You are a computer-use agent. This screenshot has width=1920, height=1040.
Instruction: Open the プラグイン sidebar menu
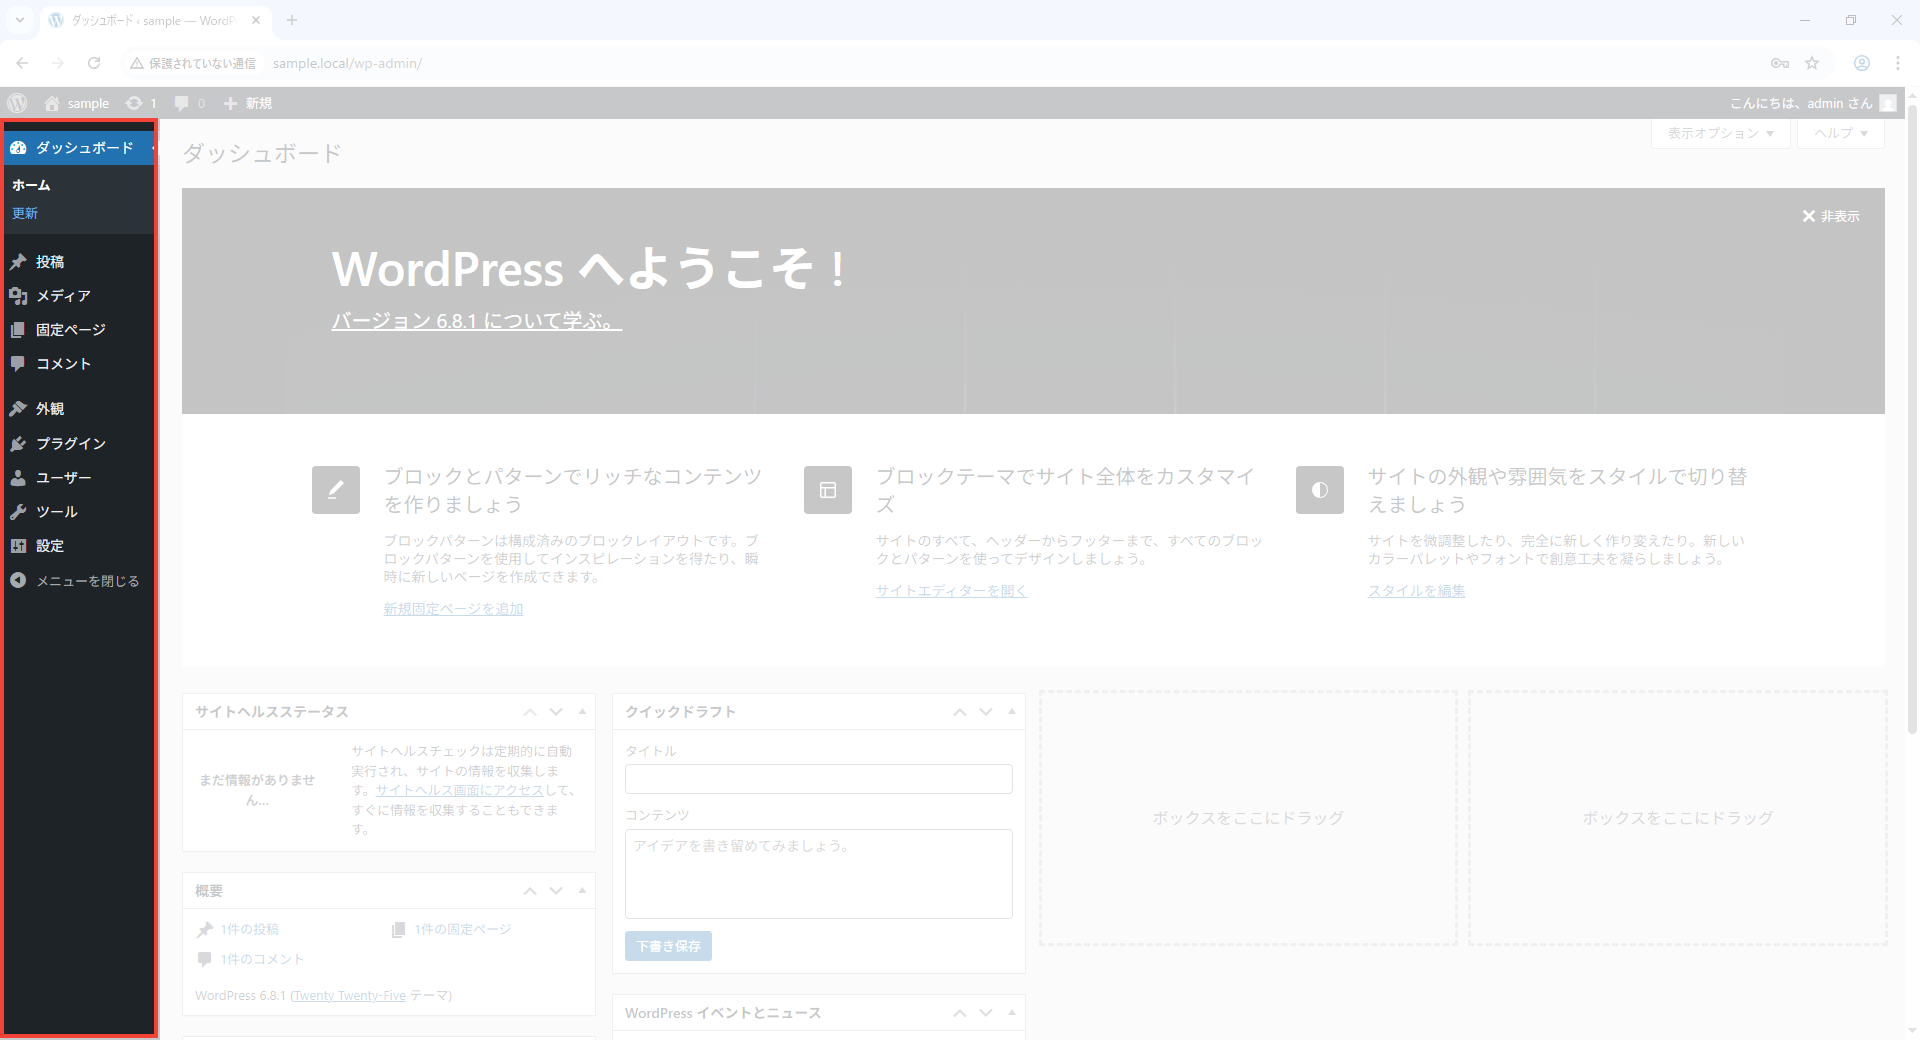tap(79, 443)
